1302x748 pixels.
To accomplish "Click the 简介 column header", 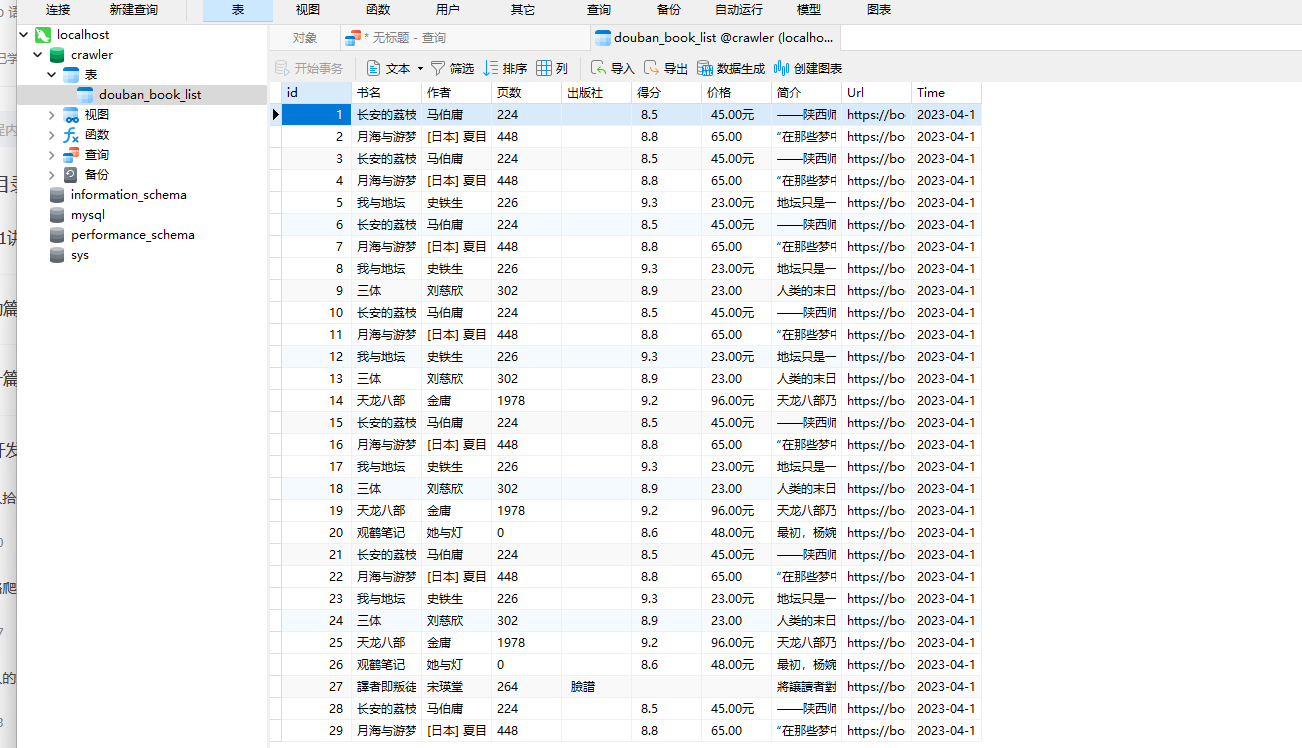I will pos(806,93).
